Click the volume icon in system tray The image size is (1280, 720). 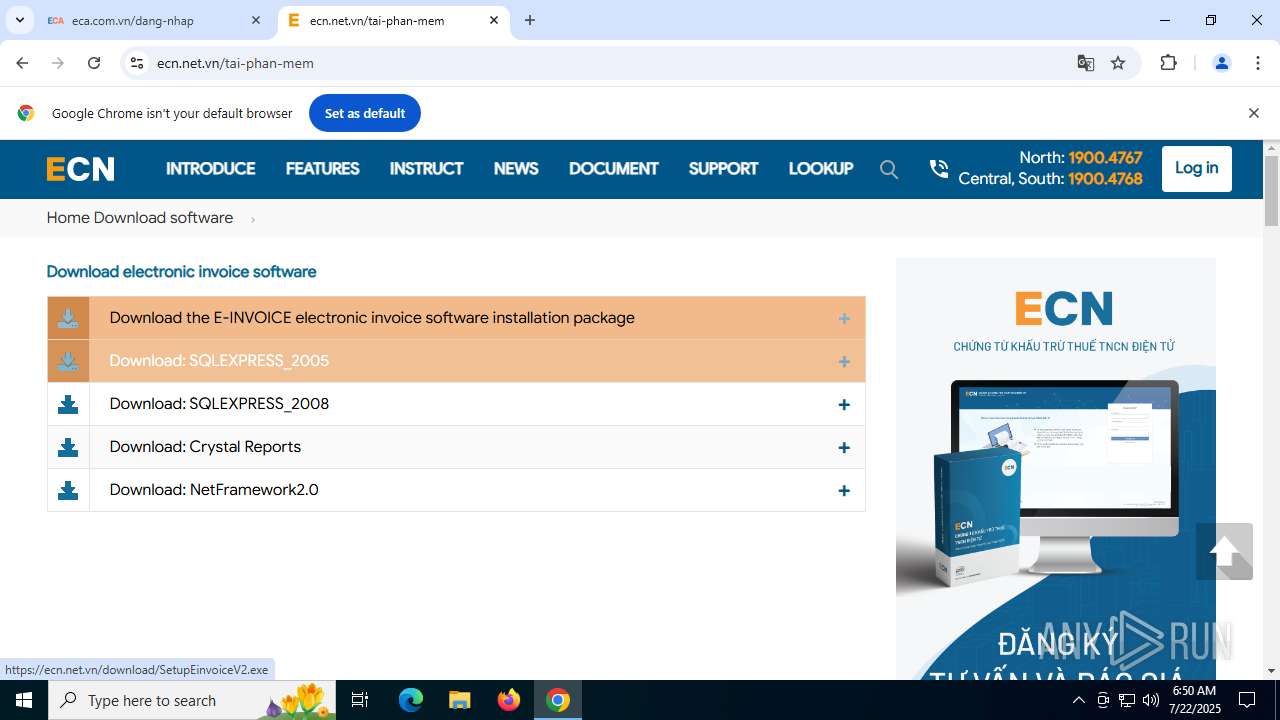coord(1151,700)
